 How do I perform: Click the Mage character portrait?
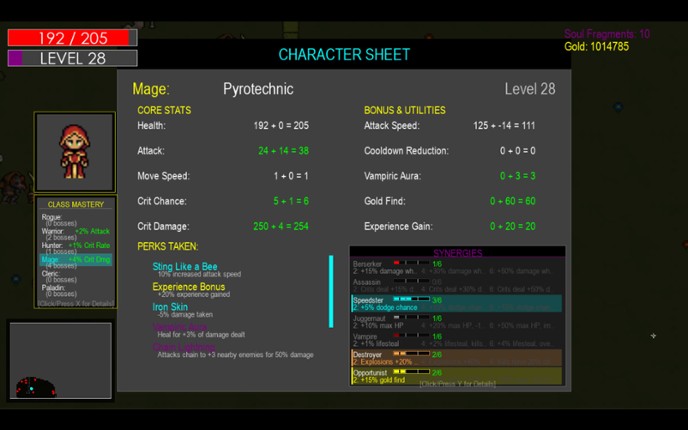(75, 152)
